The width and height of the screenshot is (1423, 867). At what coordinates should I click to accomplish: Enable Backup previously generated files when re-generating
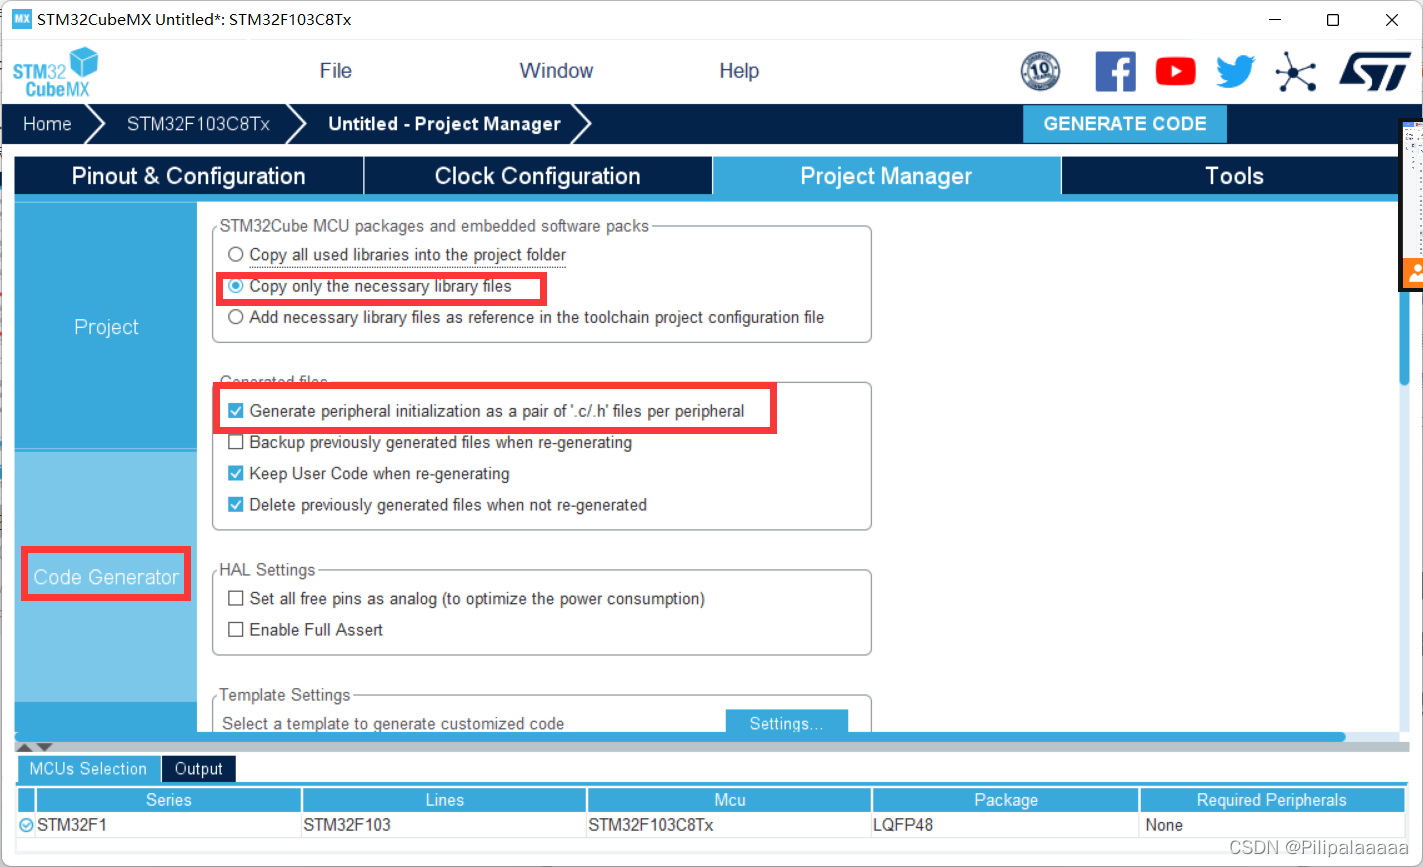point(236,442)
